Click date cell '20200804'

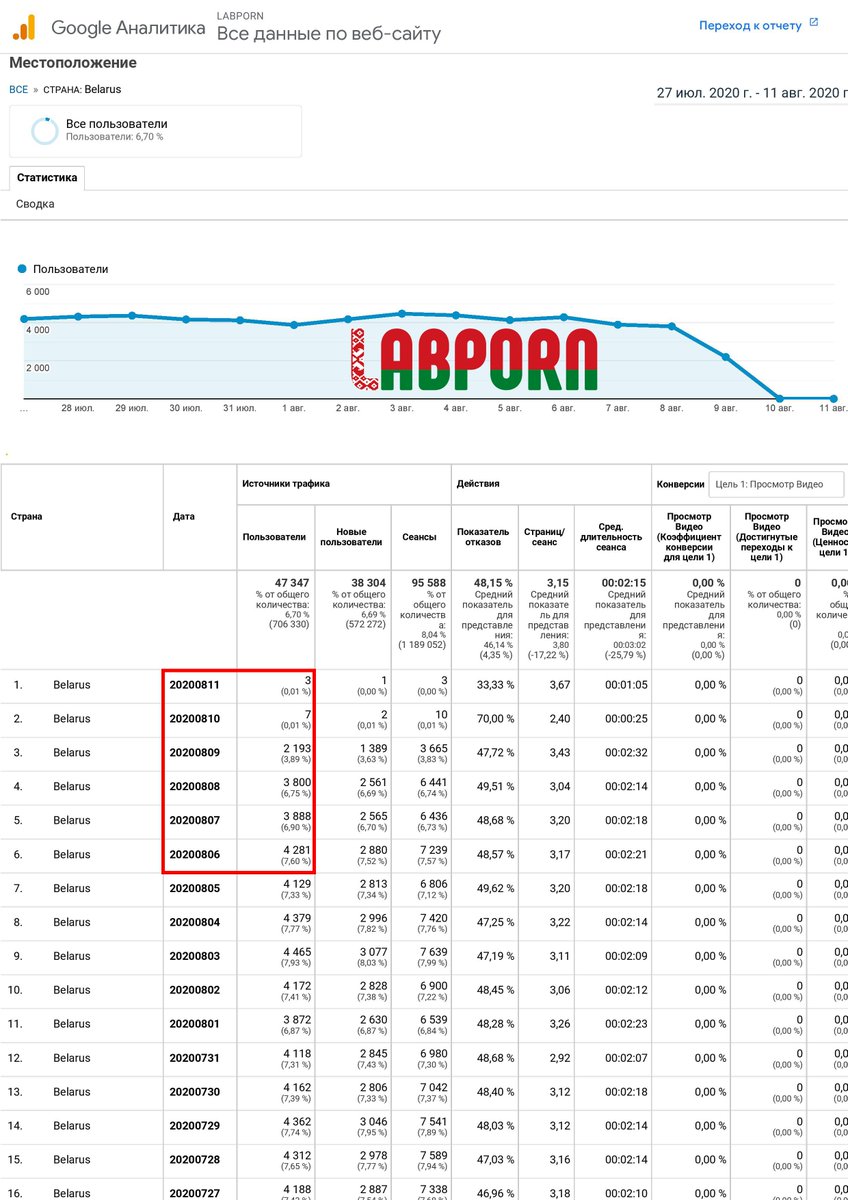pyautogui.click(x=194, y=923)
